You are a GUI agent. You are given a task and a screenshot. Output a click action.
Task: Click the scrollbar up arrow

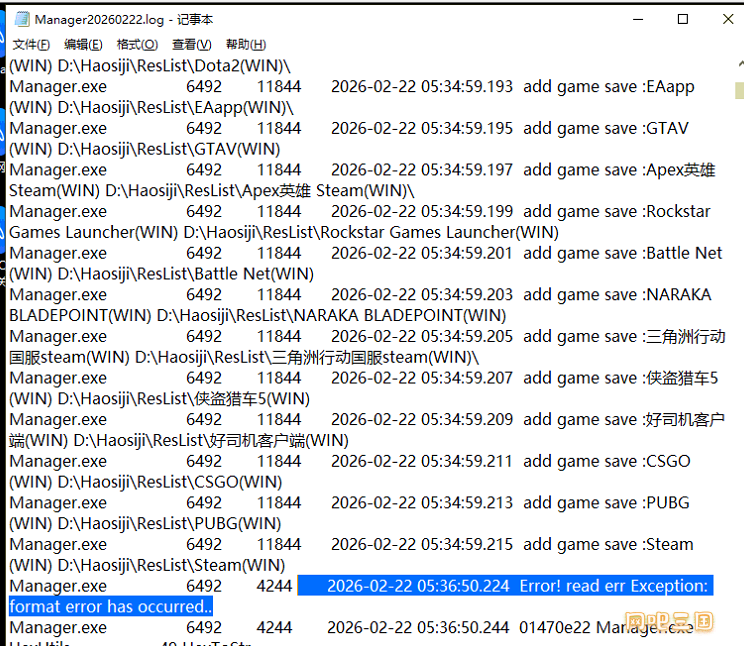tap(740, 64)
